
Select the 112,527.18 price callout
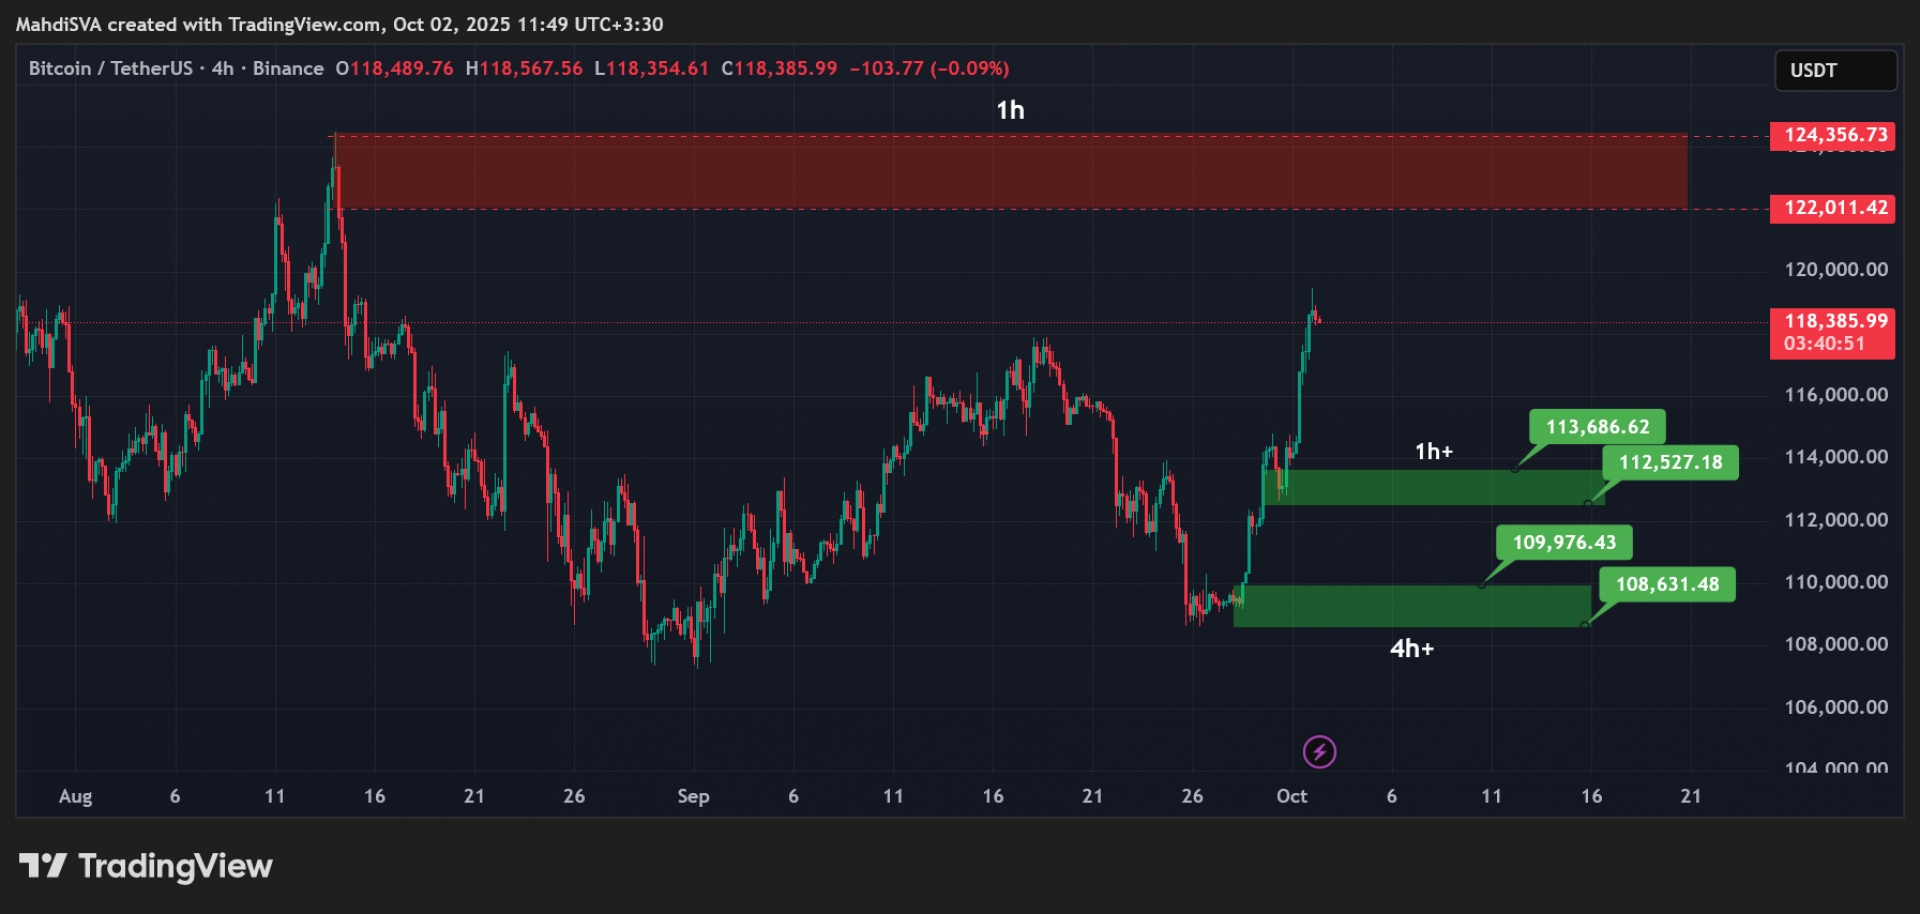click(x=1670, y=462)
